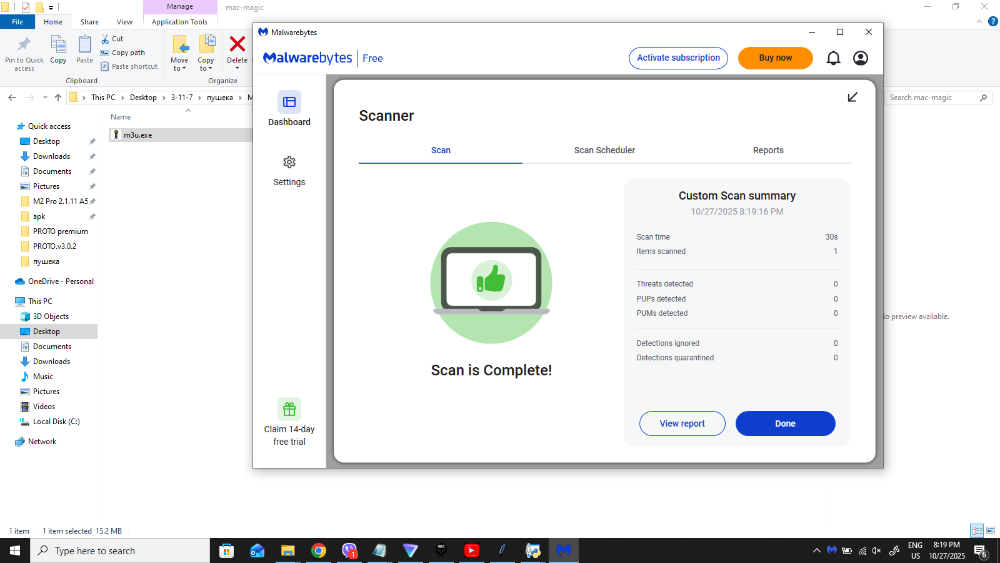This screenshot has height=563, width=1000.
Task: Click the Activate subscription button
Action: 678,58
